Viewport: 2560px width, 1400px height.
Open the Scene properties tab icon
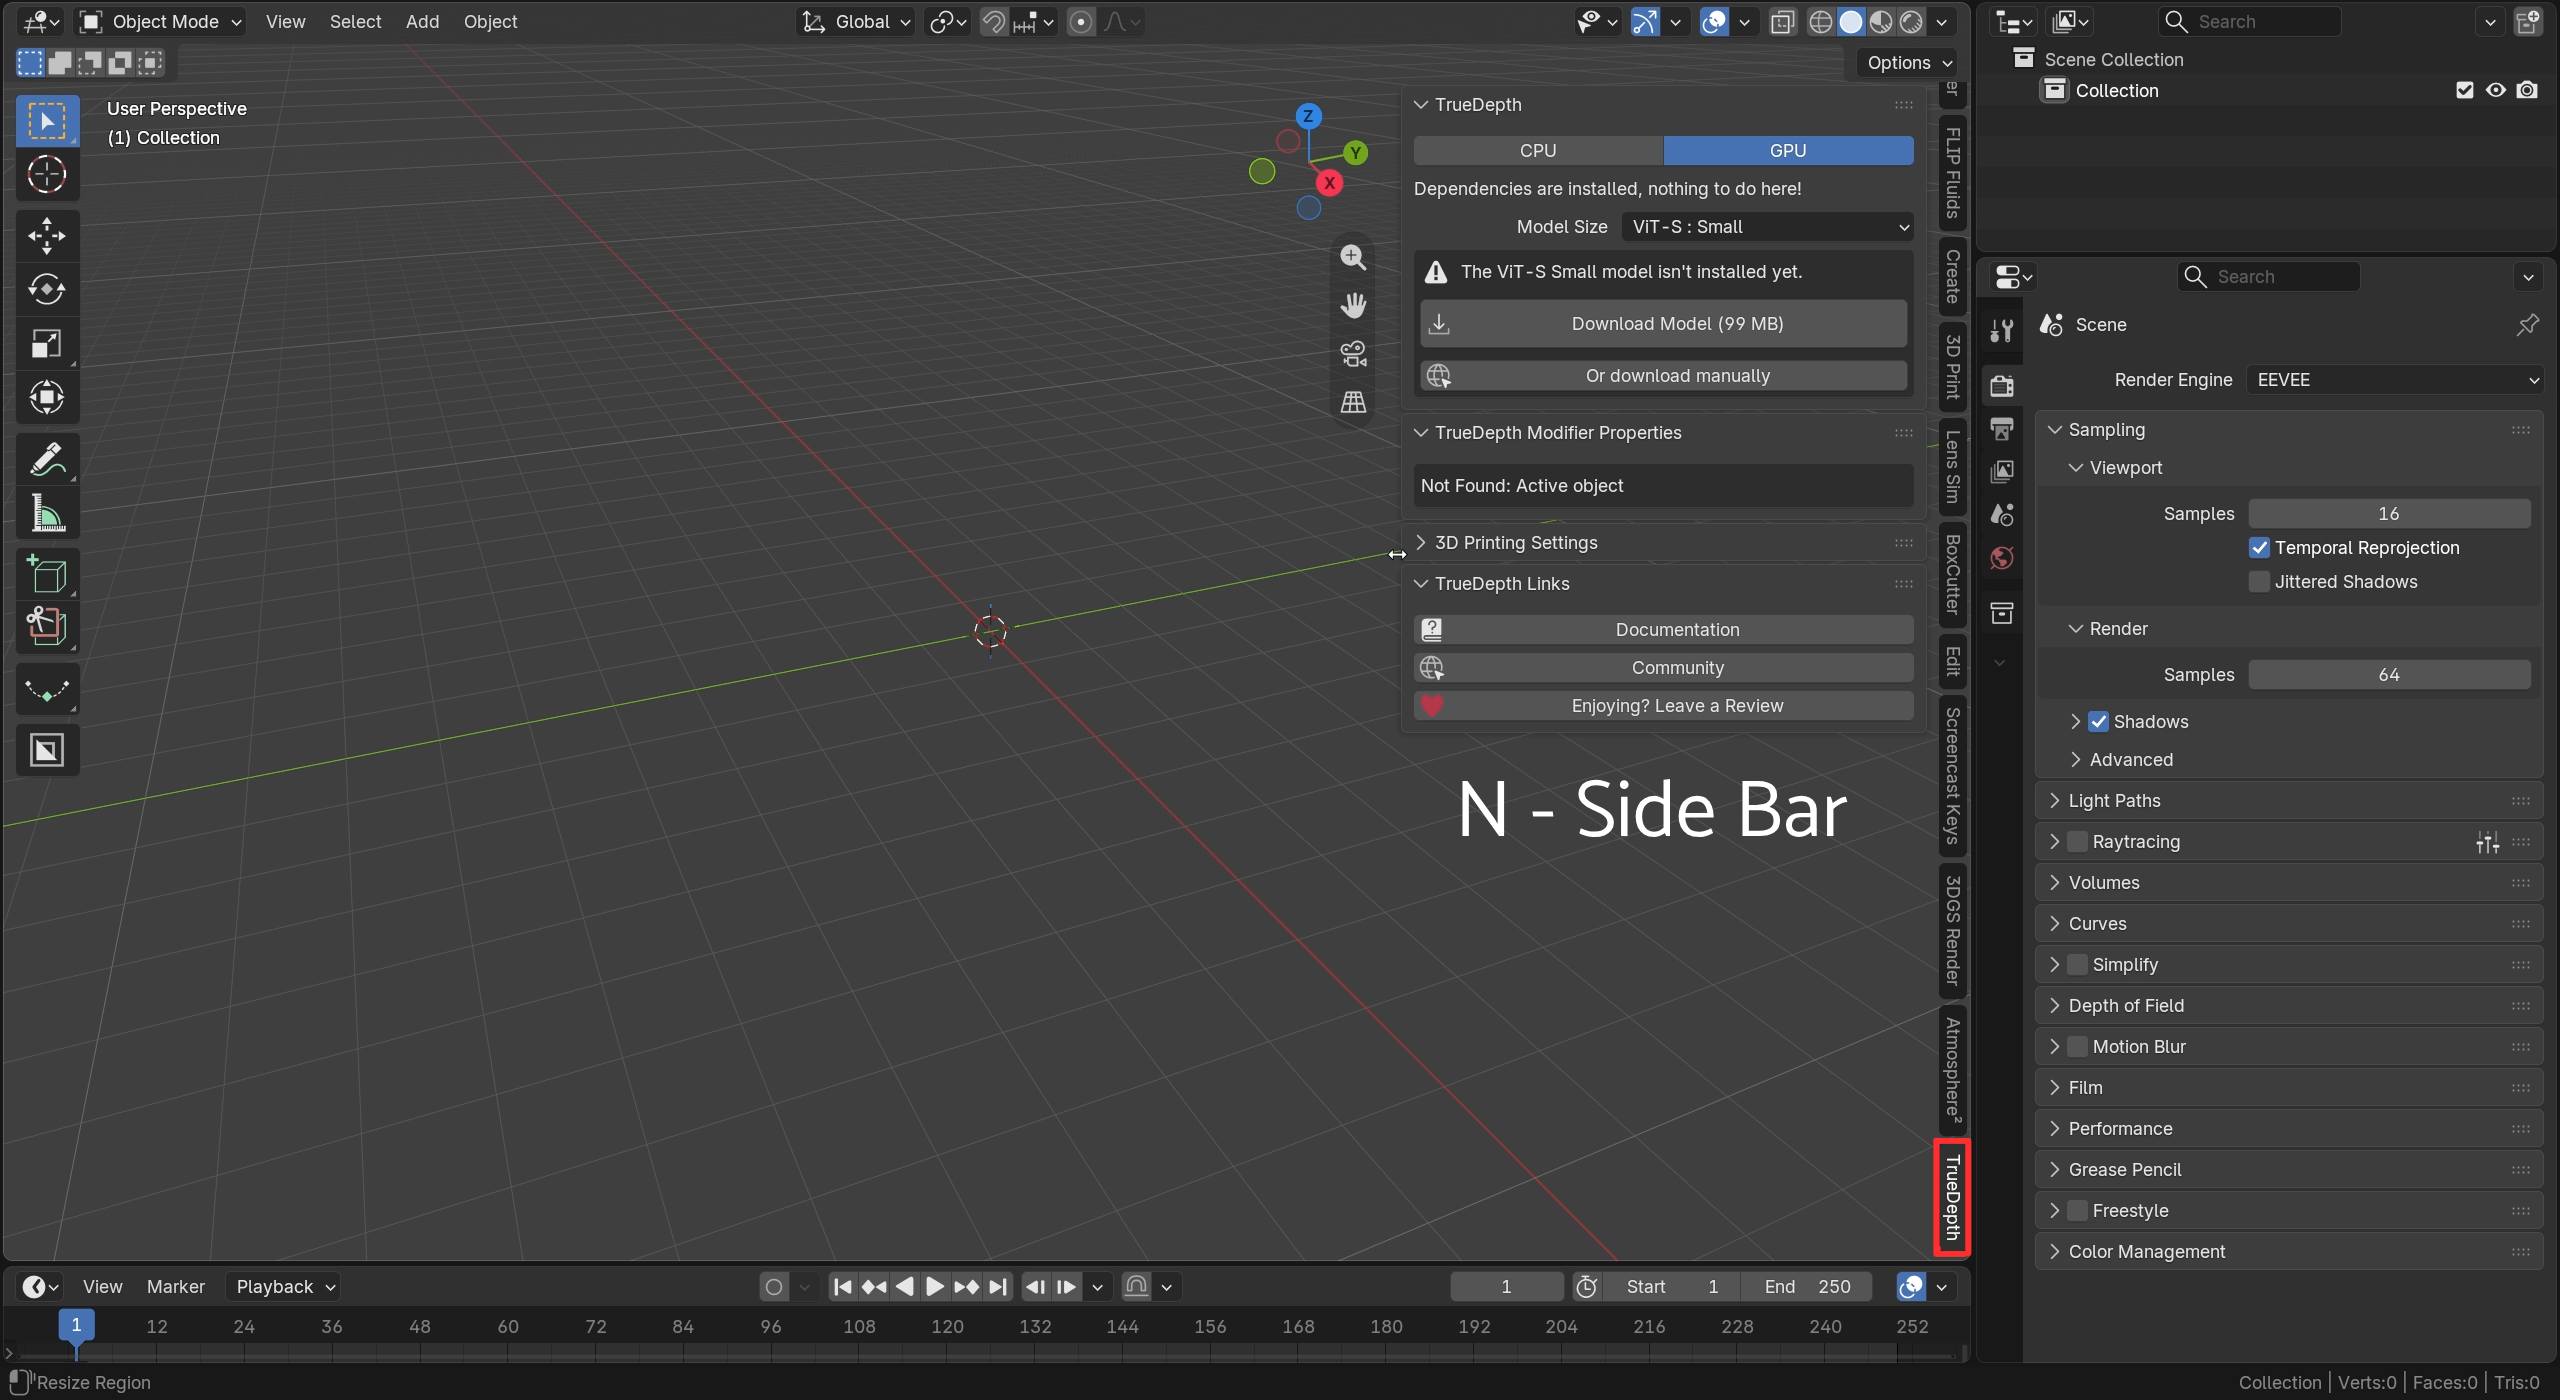(x=2001, y=514)
